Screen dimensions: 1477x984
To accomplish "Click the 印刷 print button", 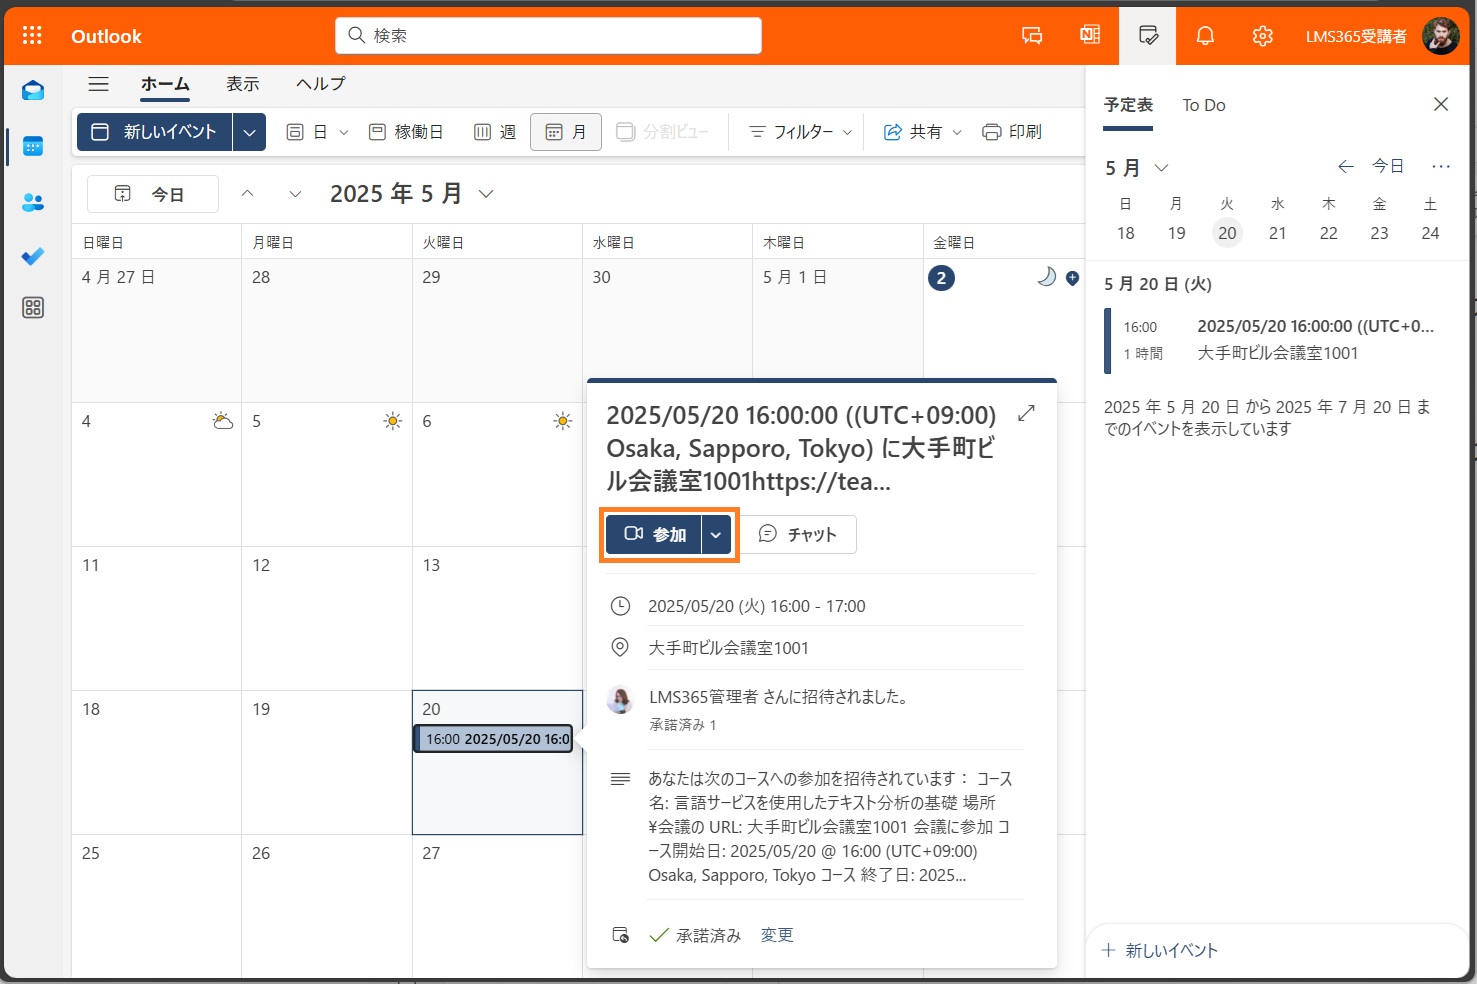I will tap(1012, 132).
